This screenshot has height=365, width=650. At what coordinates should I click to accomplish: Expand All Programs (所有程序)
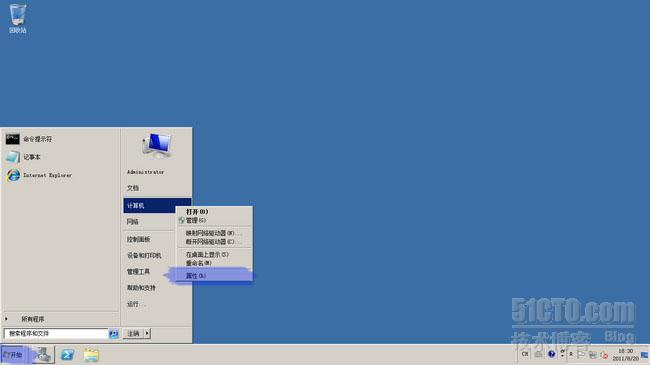point(61,319)
